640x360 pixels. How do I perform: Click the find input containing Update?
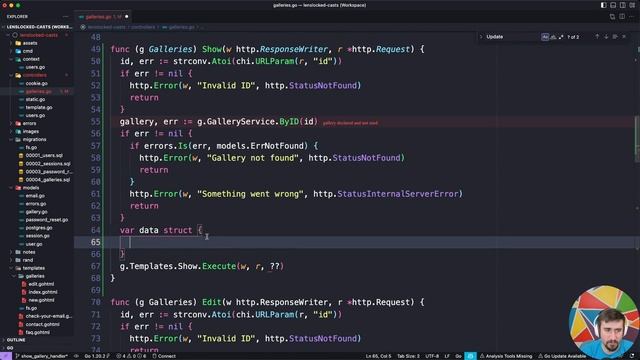(x=512, y=37)
